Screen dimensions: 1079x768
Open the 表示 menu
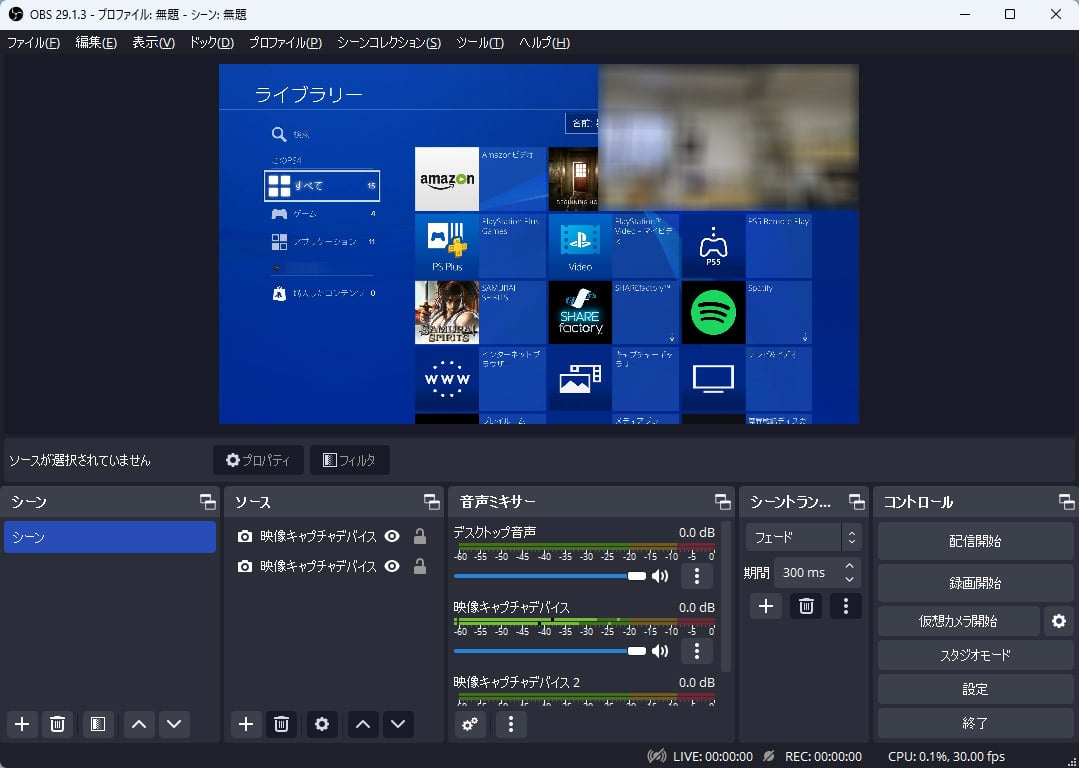click(x=153, y=43)
